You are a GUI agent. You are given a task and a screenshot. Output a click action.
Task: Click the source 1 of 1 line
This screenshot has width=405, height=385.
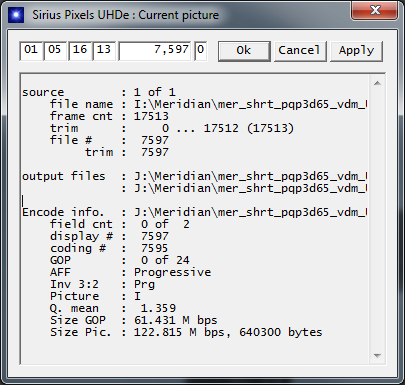[x=99, y=92]
